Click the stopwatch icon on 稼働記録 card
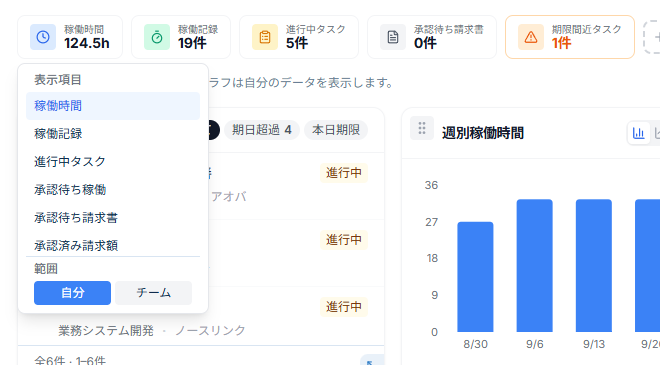The width and height of the screenshot is (660, 365). [157, 37]
